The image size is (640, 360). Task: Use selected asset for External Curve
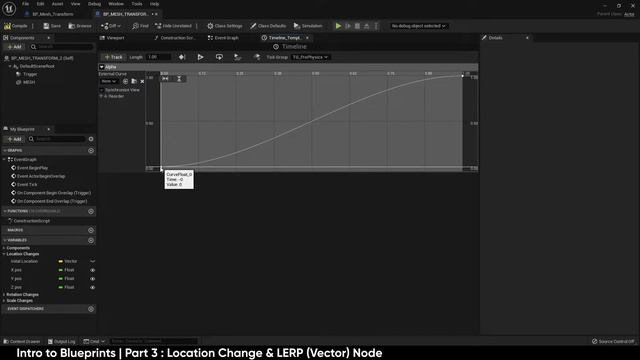[x=125, y=82]
